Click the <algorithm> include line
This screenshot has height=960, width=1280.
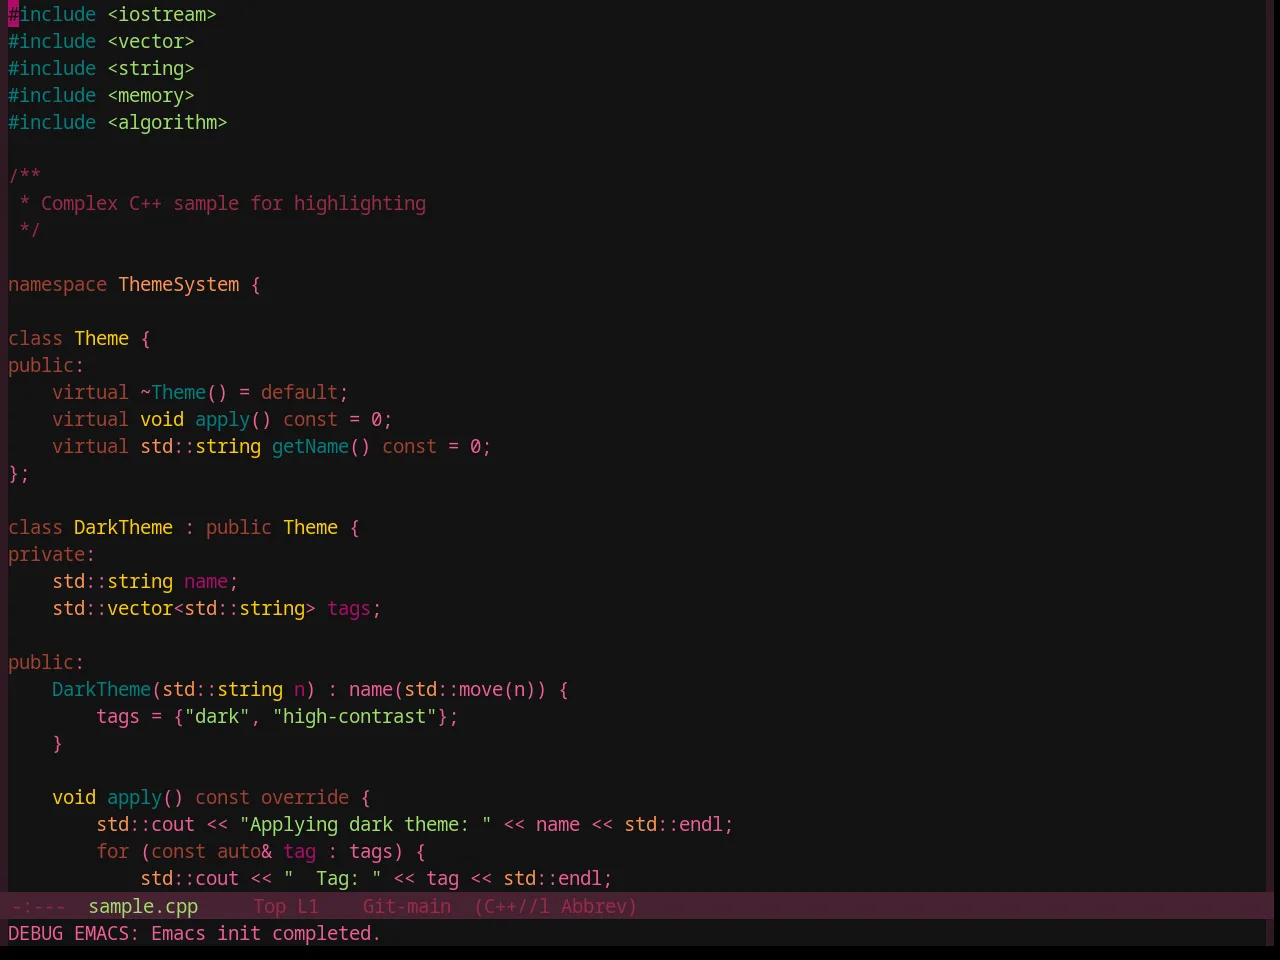(x=118, y=123)
